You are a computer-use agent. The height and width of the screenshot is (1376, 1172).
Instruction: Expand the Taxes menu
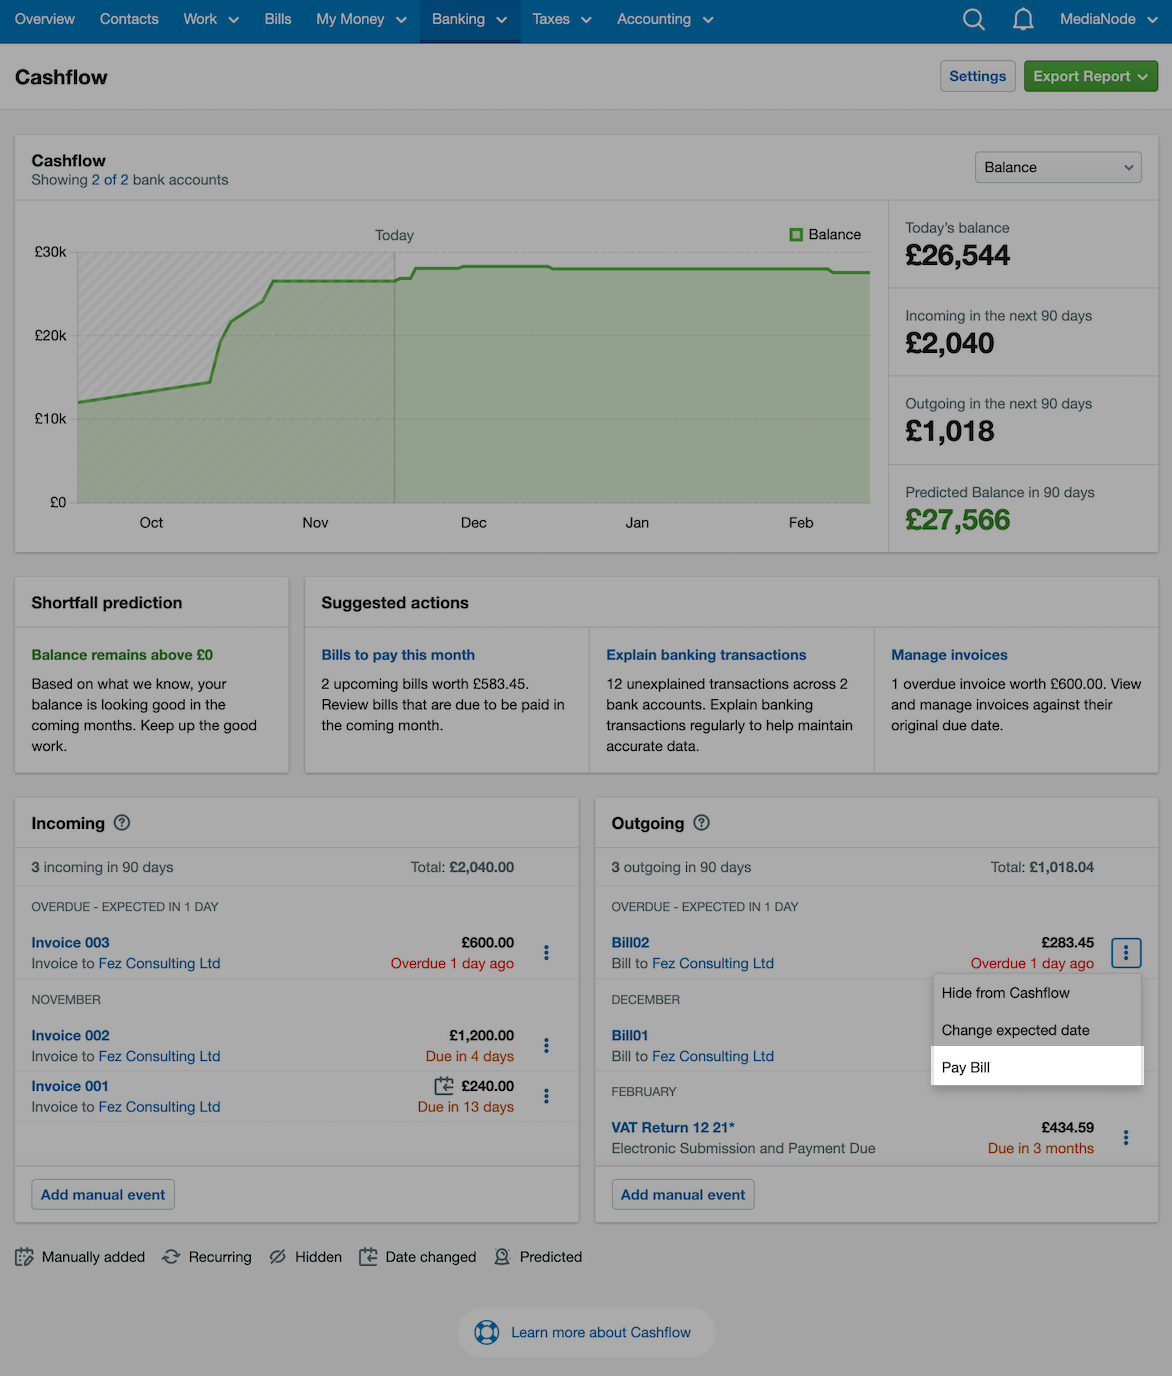[562, 19]
